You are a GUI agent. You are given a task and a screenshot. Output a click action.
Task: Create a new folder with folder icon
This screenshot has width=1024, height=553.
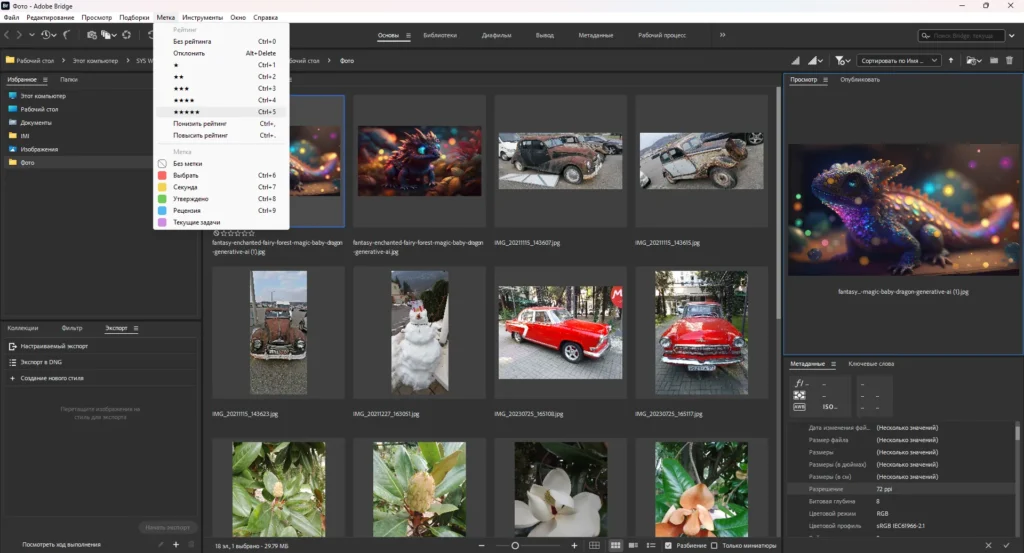point(993,61)
